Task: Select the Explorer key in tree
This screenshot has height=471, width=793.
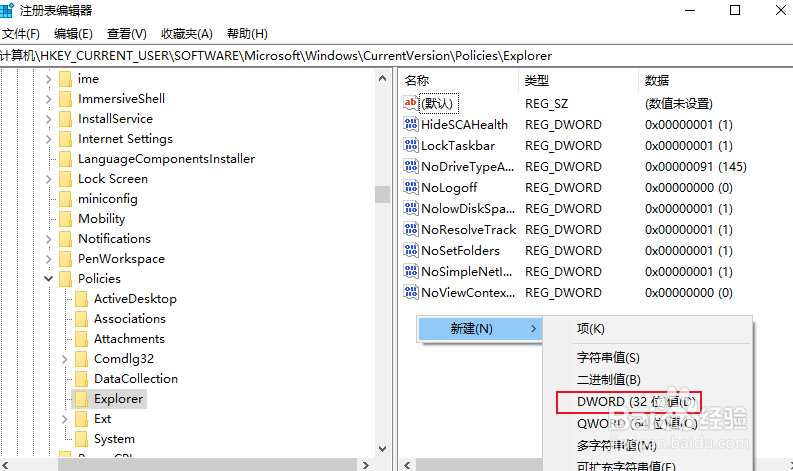Action: pyautogui.click(x=118, y=399)
